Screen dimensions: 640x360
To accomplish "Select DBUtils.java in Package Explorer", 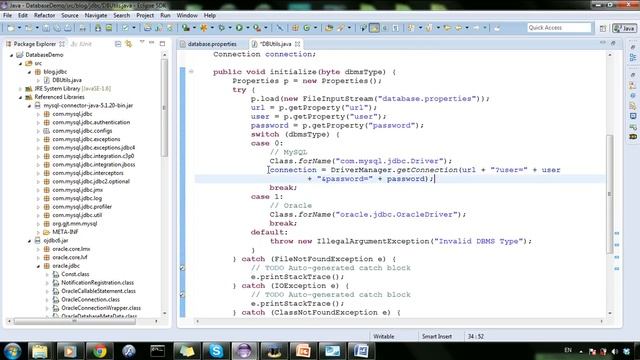I will pyautogui.click(x=67, y=80).
